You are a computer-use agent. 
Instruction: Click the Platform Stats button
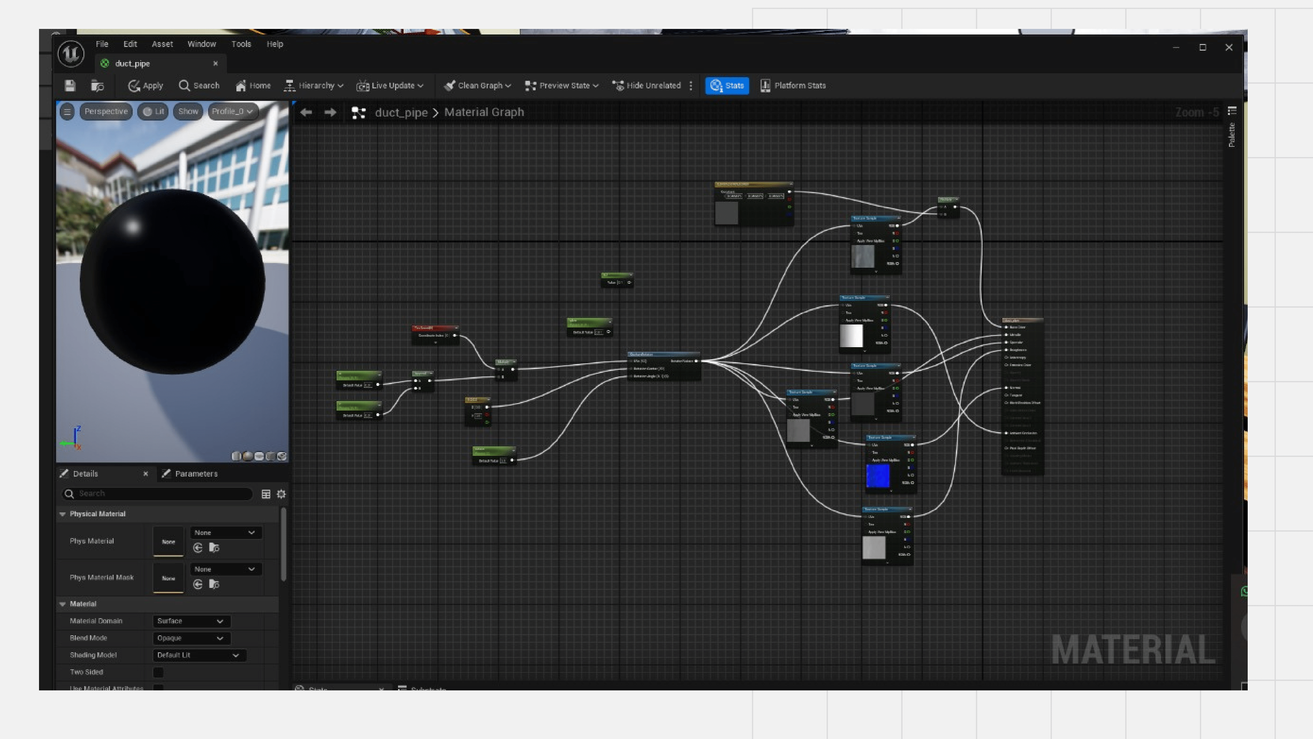793,86
